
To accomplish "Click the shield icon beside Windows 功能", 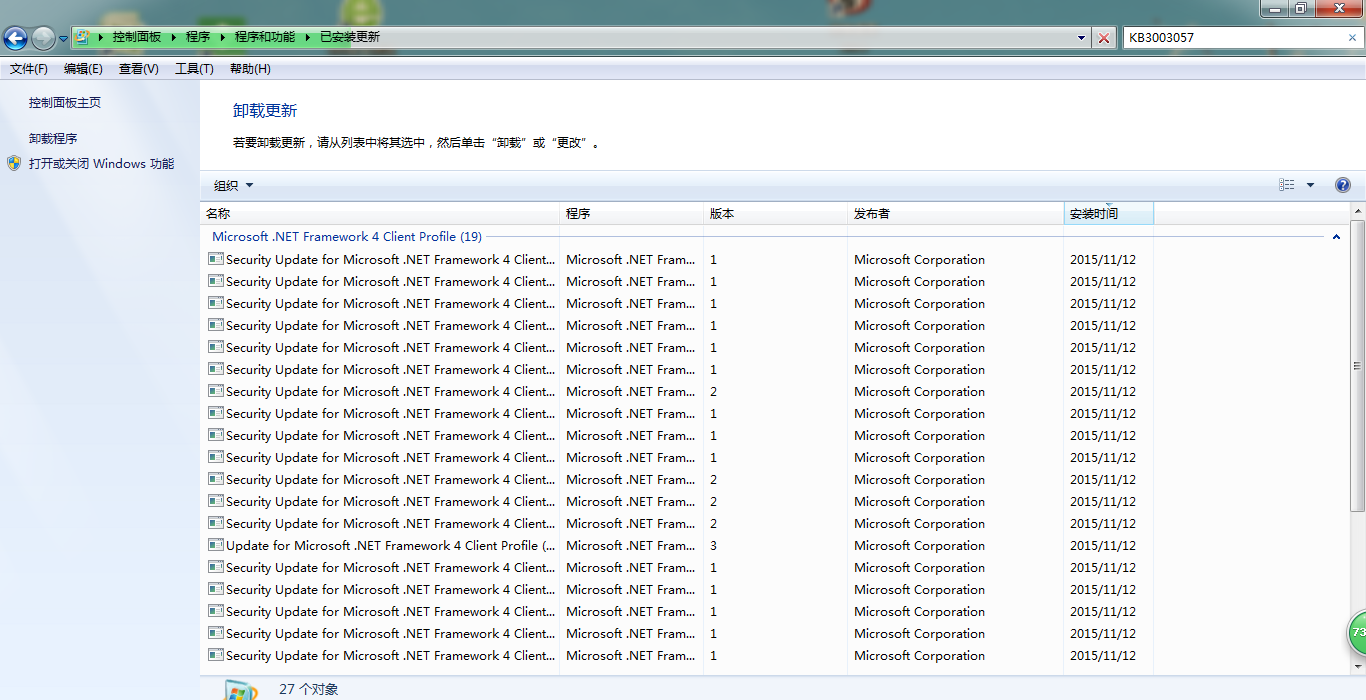I will pos(14,163).
